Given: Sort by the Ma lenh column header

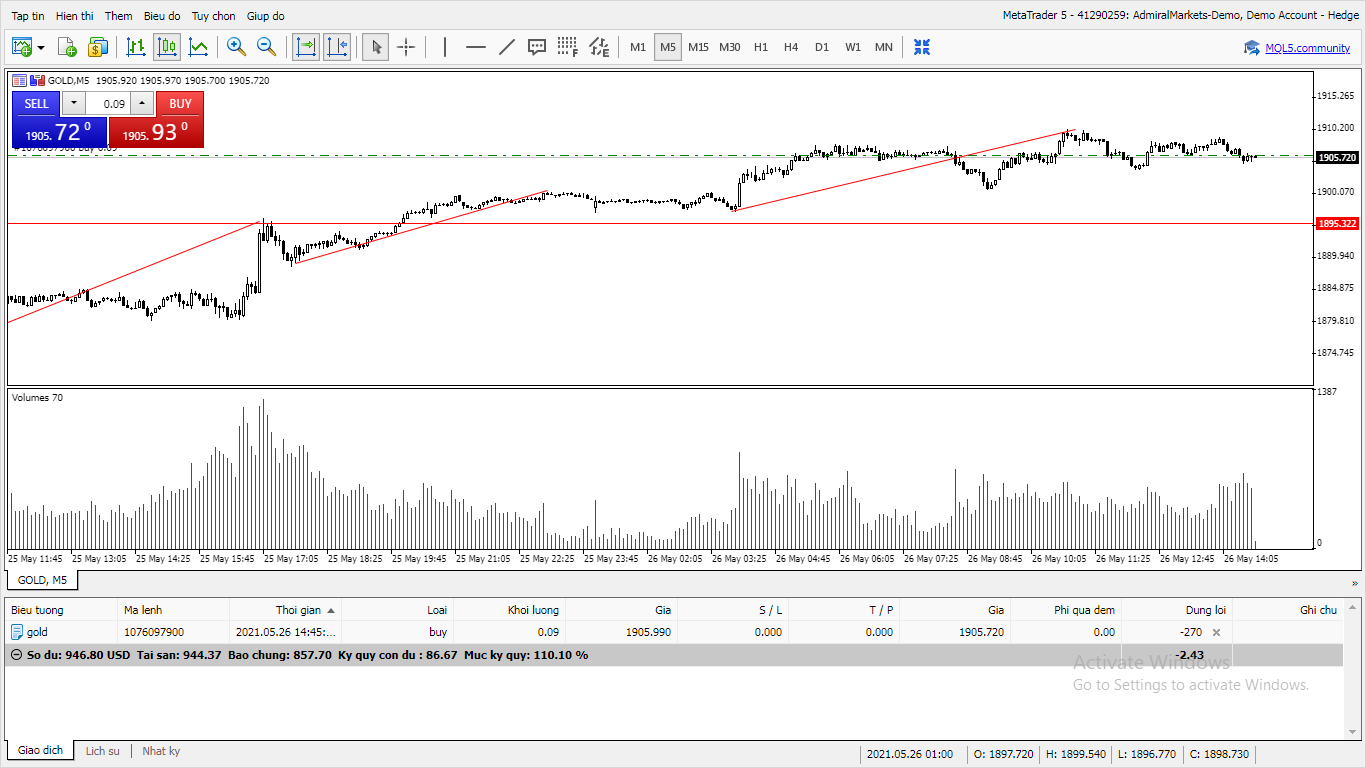Looking at the screenshot, I should [x=173, y=610].
